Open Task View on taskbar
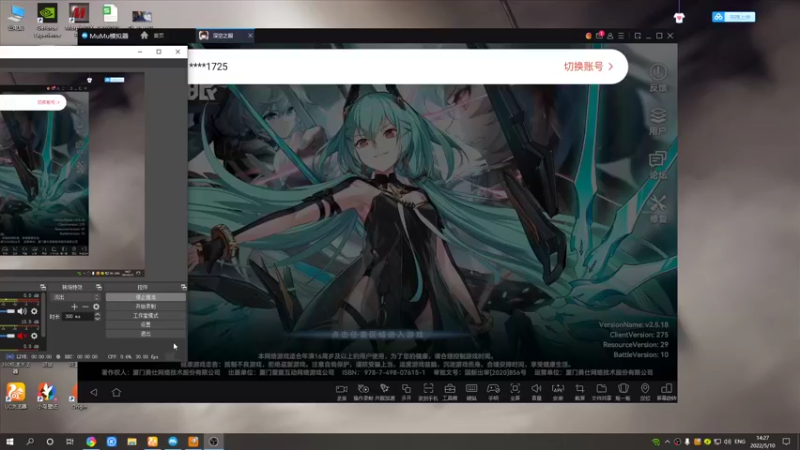800x450 pixels. pos(70,441)
